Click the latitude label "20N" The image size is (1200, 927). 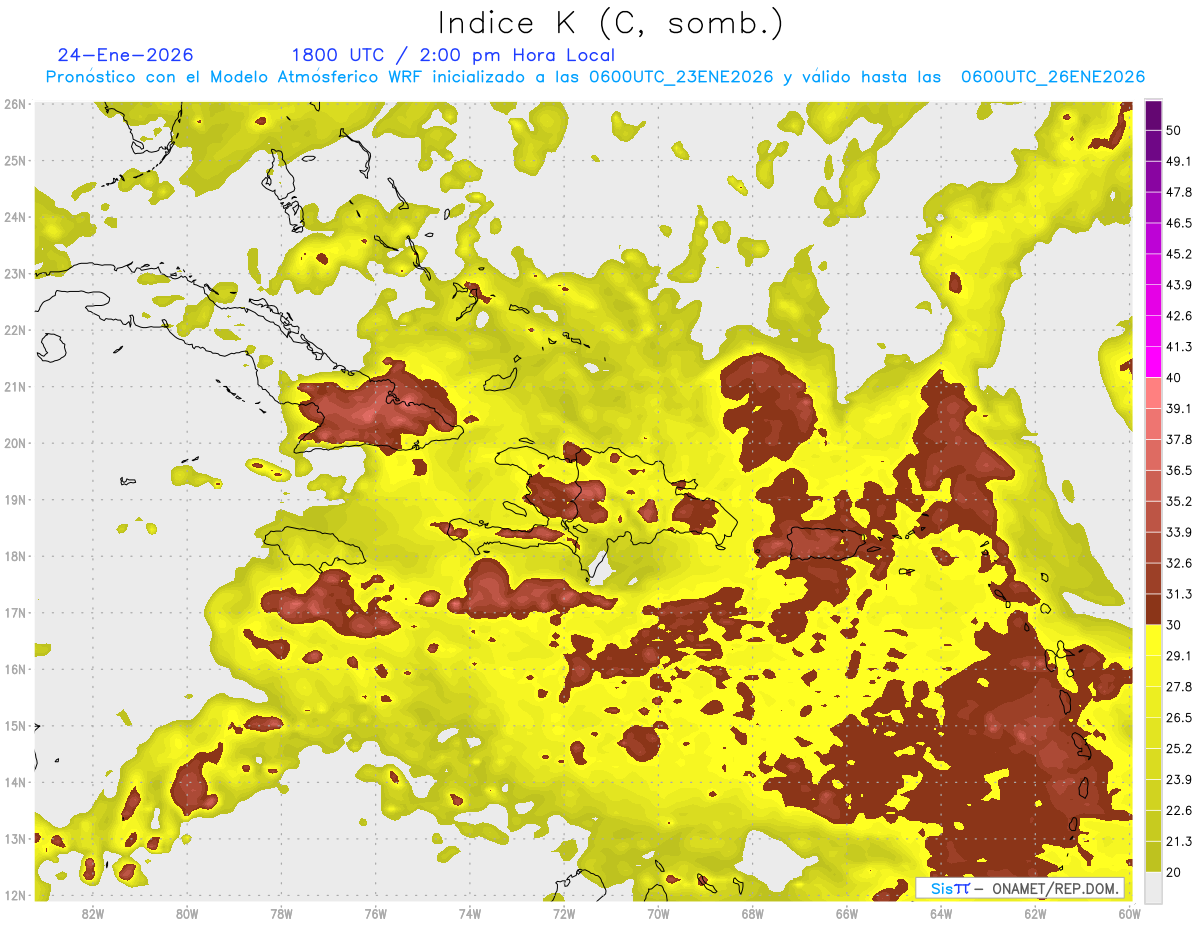[16, 443]
